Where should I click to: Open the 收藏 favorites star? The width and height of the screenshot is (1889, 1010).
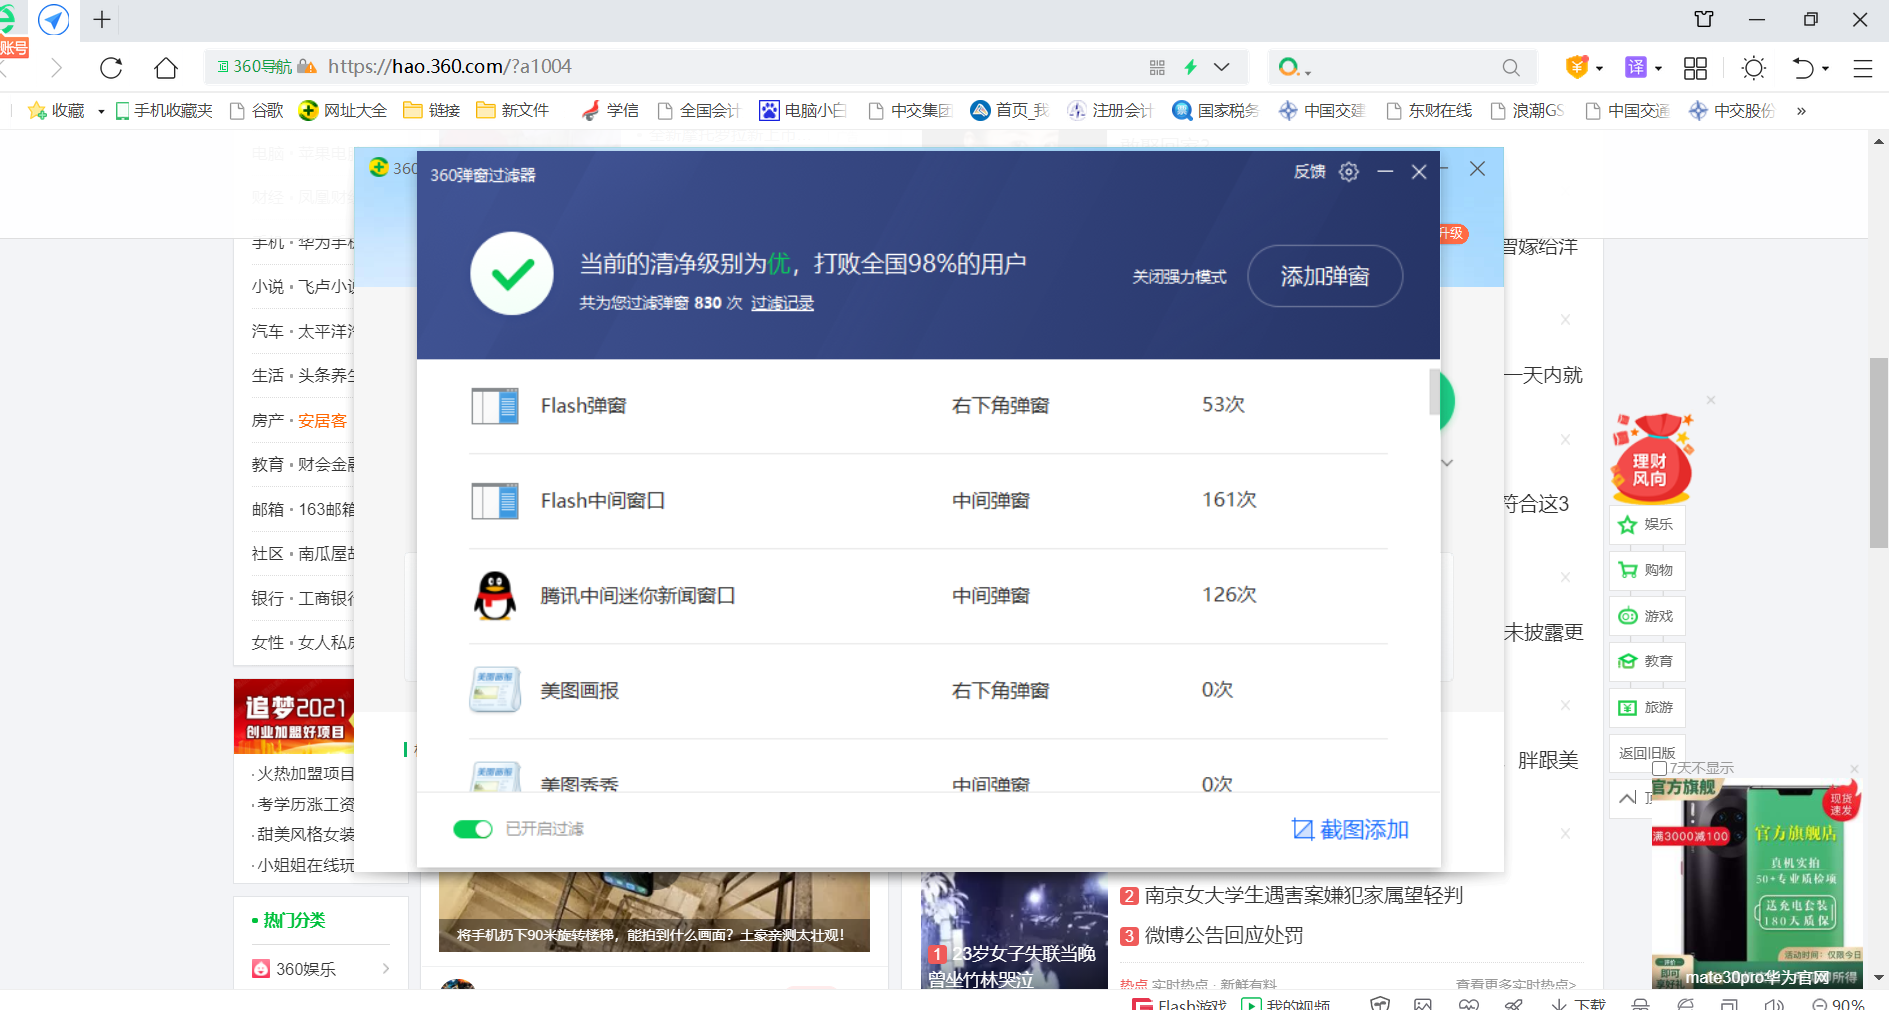tap(56, 110)
